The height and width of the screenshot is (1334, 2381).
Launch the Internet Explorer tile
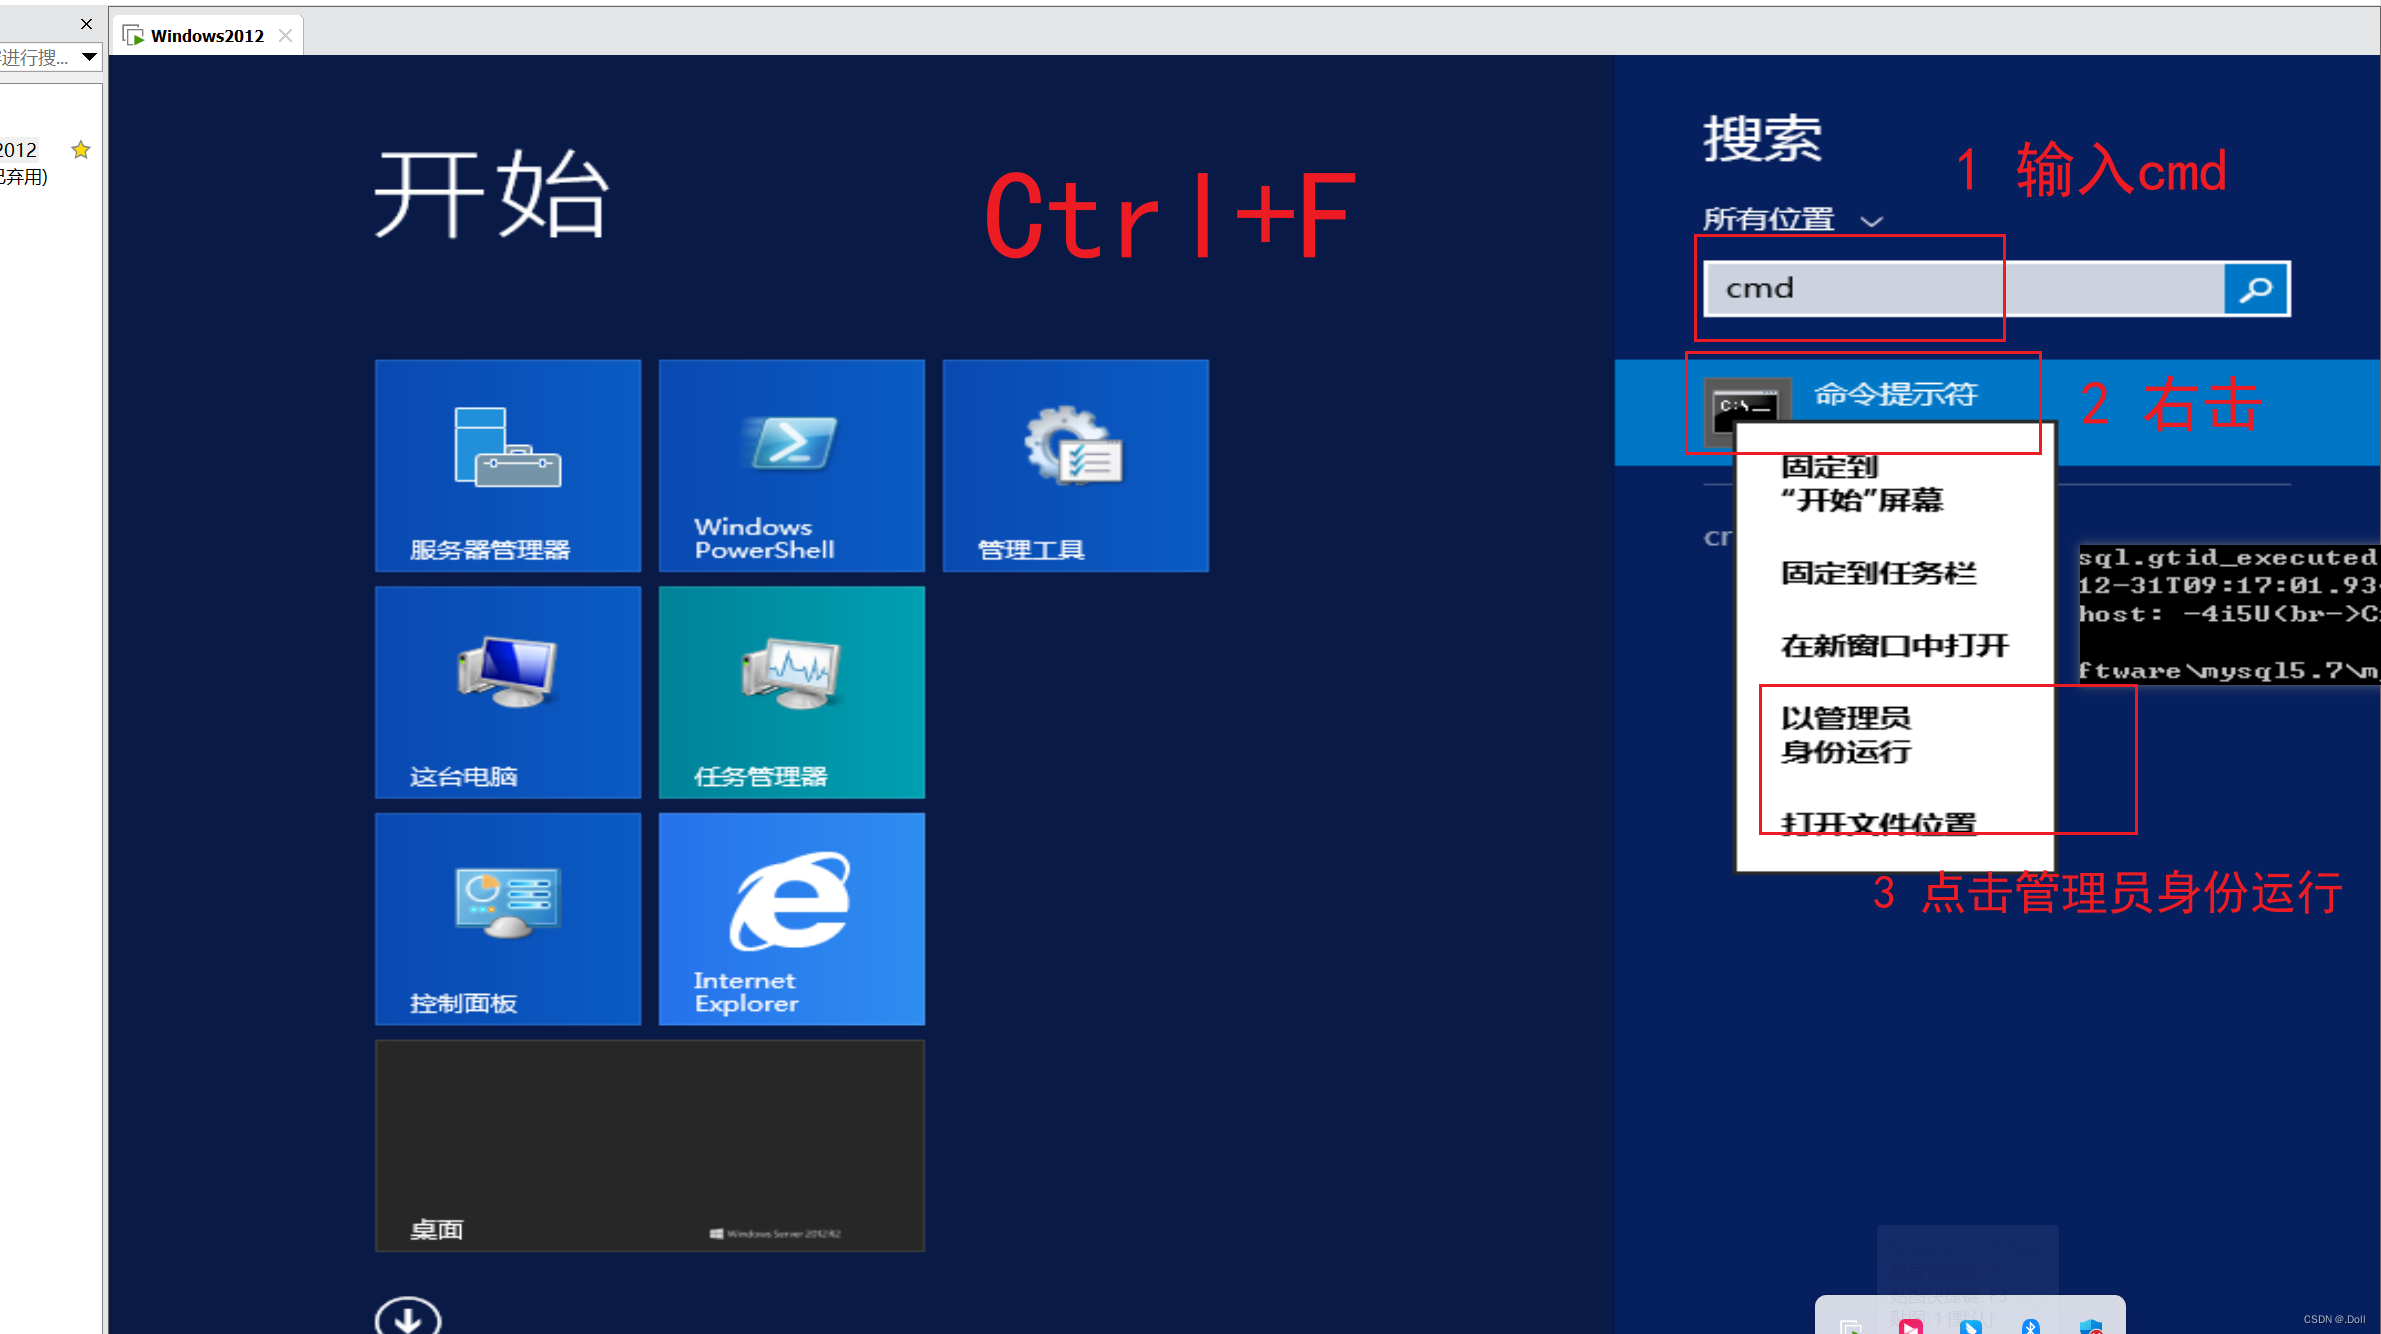click(x=791, y=918)
